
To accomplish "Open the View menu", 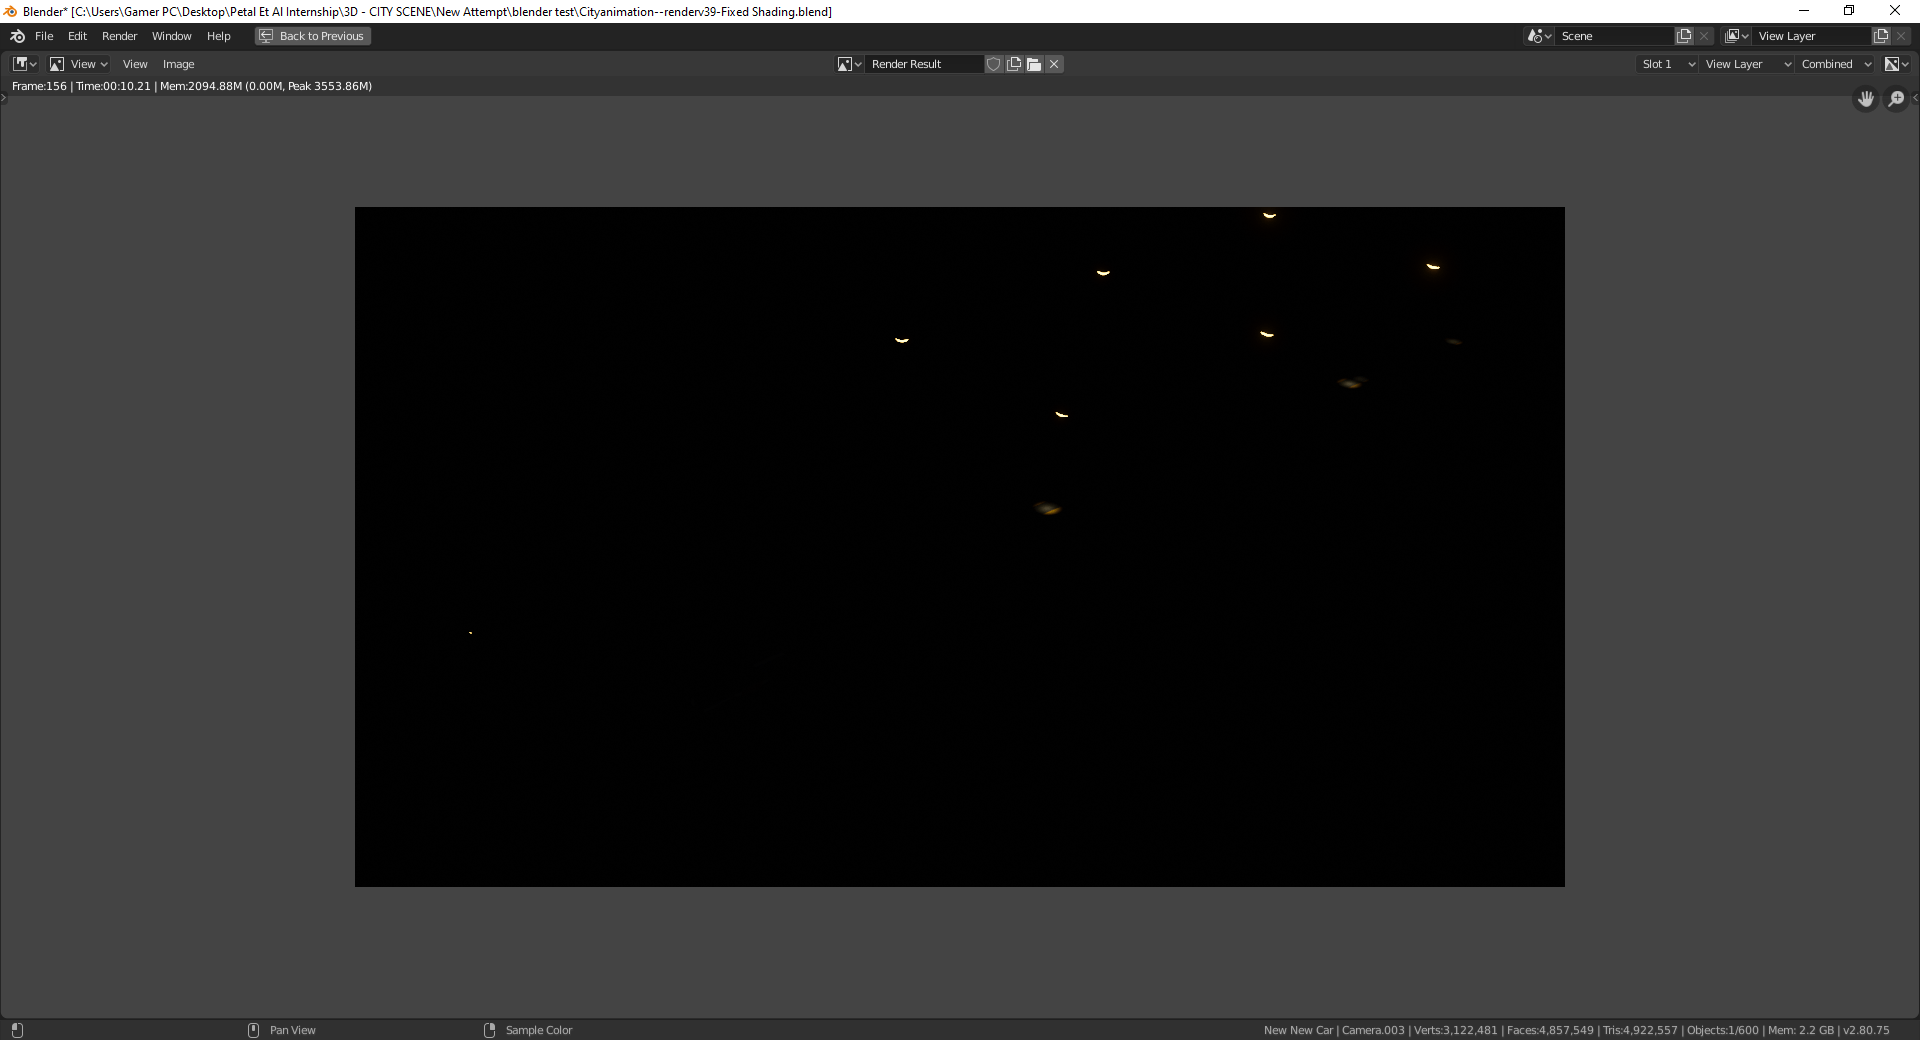I will coord(135,63).
